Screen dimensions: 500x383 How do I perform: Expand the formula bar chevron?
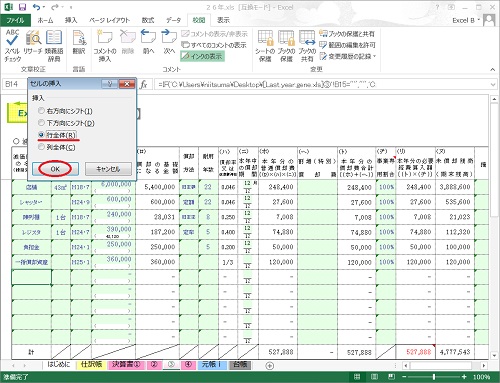point(493,85)
